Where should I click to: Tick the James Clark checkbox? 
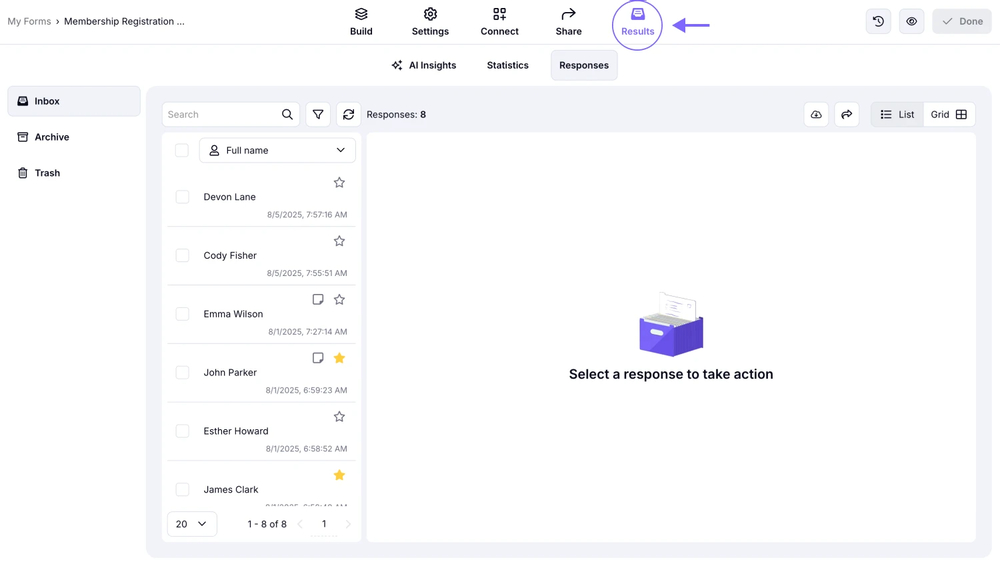[182, 489]
